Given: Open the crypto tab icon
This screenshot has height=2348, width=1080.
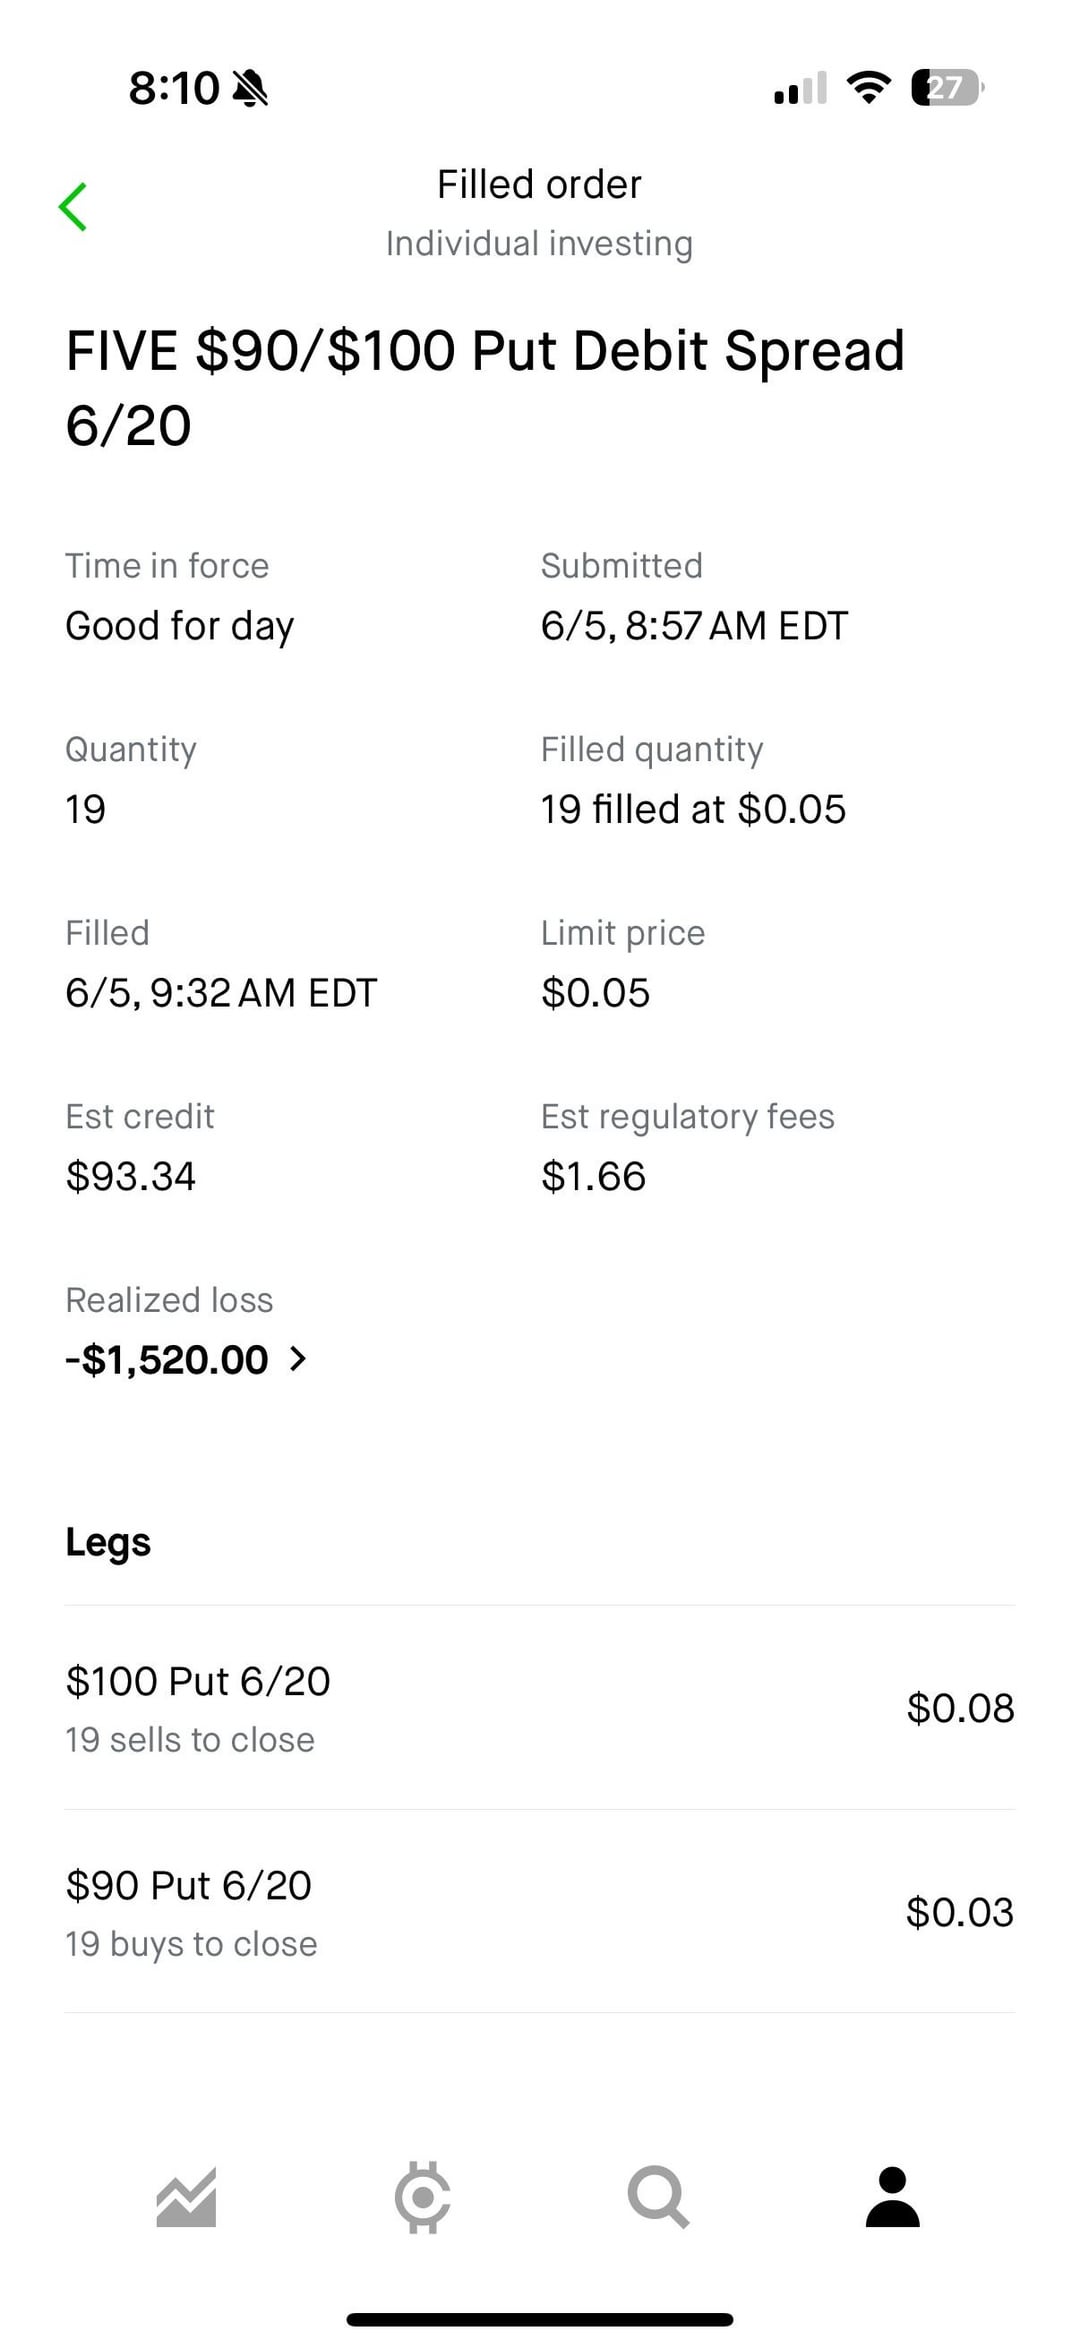Looking at the screenshot, I should (422, 2198).
